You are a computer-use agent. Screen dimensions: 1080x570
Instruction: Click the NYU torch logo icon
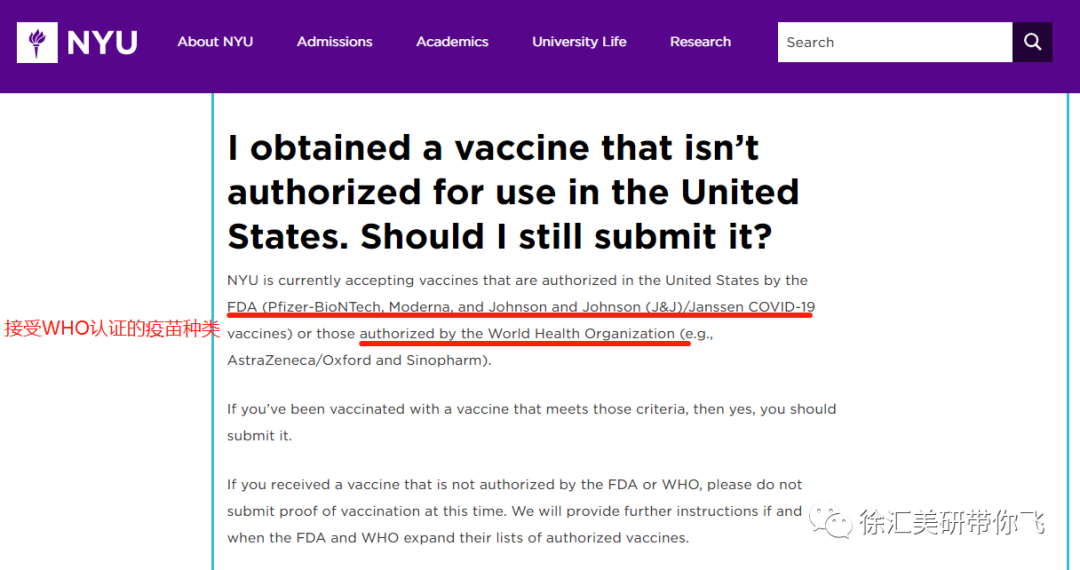38,43
